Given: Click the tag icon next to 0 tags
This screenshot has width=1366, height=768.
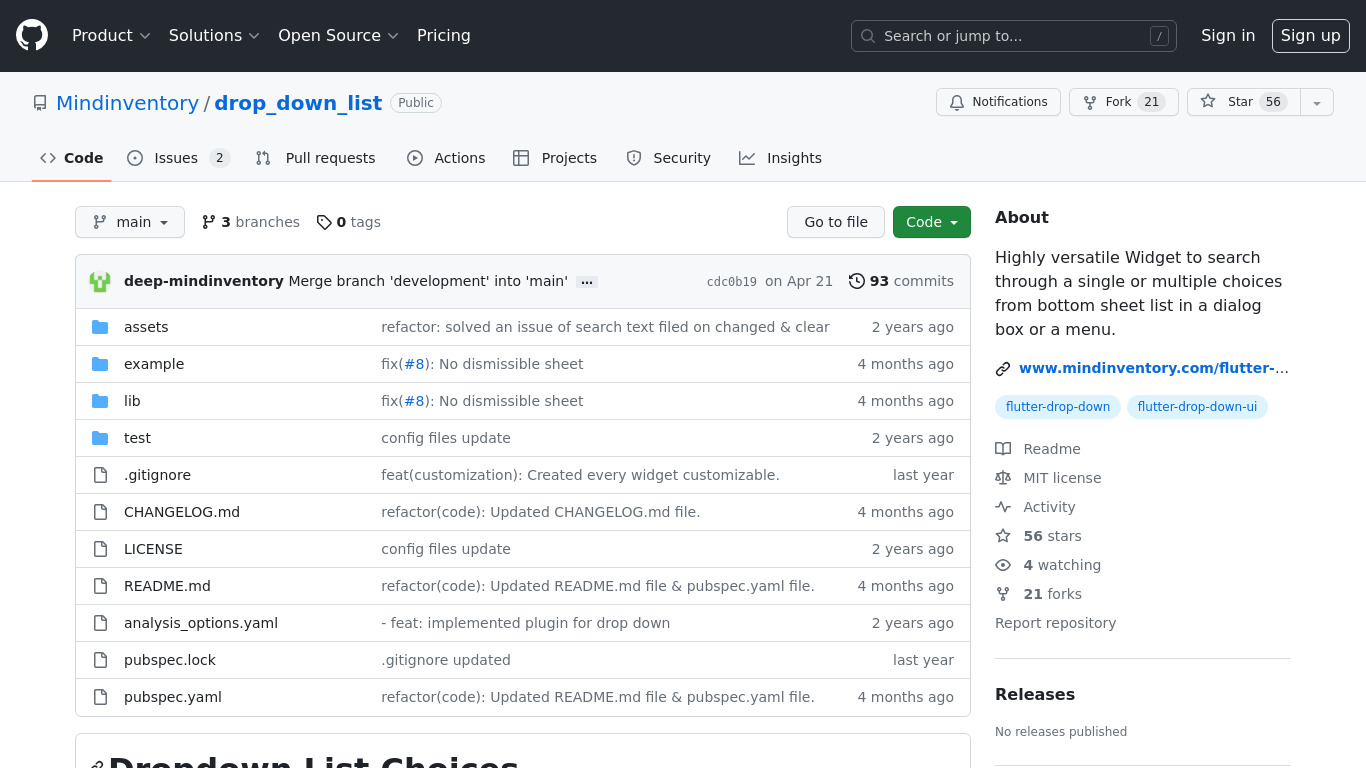Looking at the screenshot, I should [324, 222].
